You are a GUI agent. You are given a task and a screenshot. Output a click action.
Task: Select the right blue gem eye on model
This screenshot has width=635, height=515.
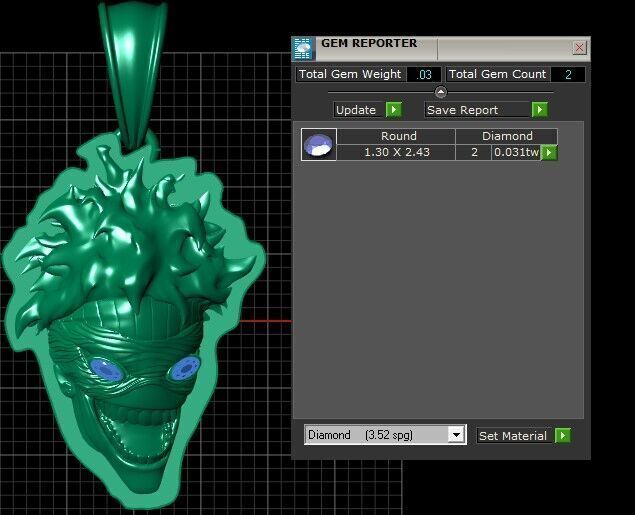[185, 368]
